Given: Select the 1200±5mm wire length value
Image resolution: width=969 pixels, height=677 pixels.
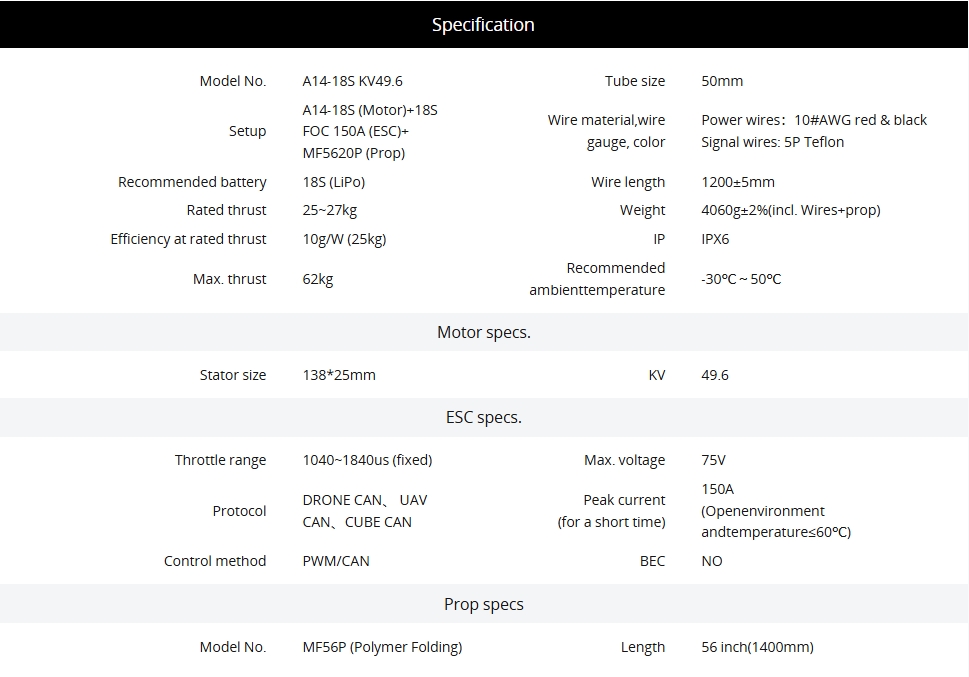Looking at the screenshot, I should (738, 182).
